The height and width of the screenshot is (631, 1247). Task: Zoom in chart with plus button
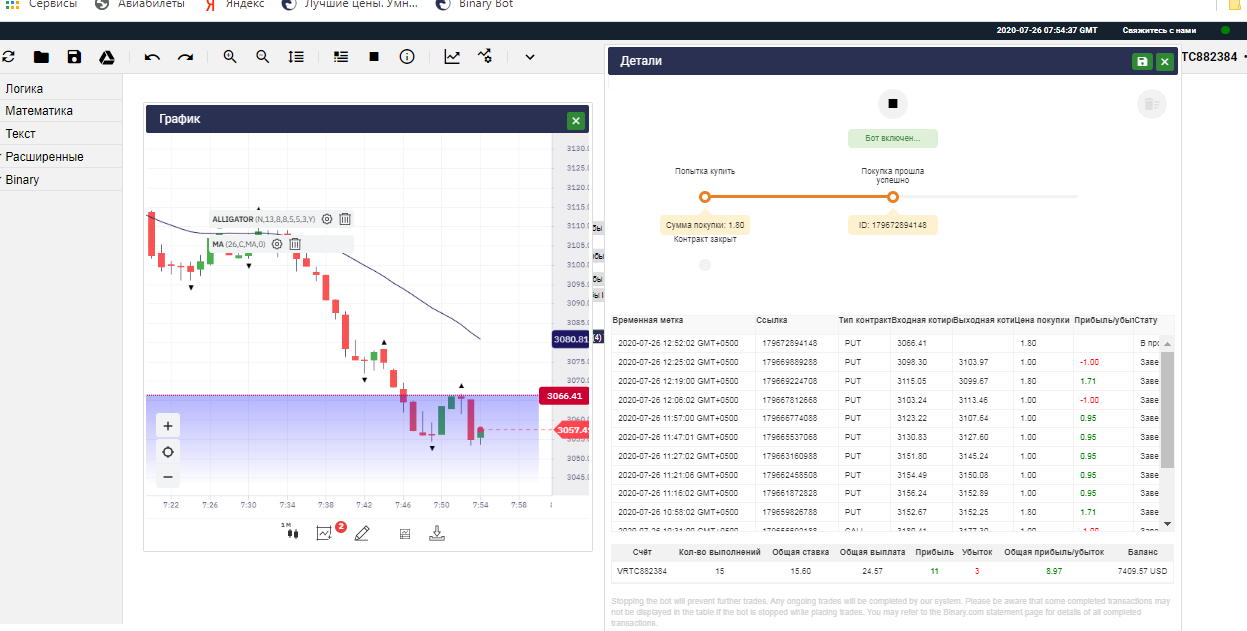[168, 425]
